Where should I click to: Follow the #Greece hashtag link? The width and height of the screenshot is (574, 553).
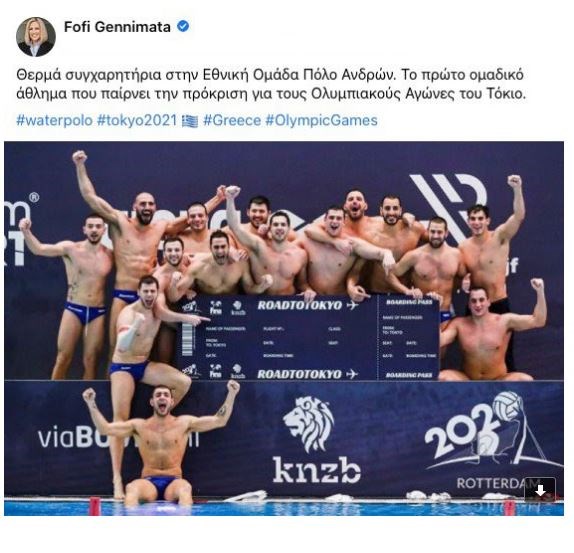click(232, 120)
